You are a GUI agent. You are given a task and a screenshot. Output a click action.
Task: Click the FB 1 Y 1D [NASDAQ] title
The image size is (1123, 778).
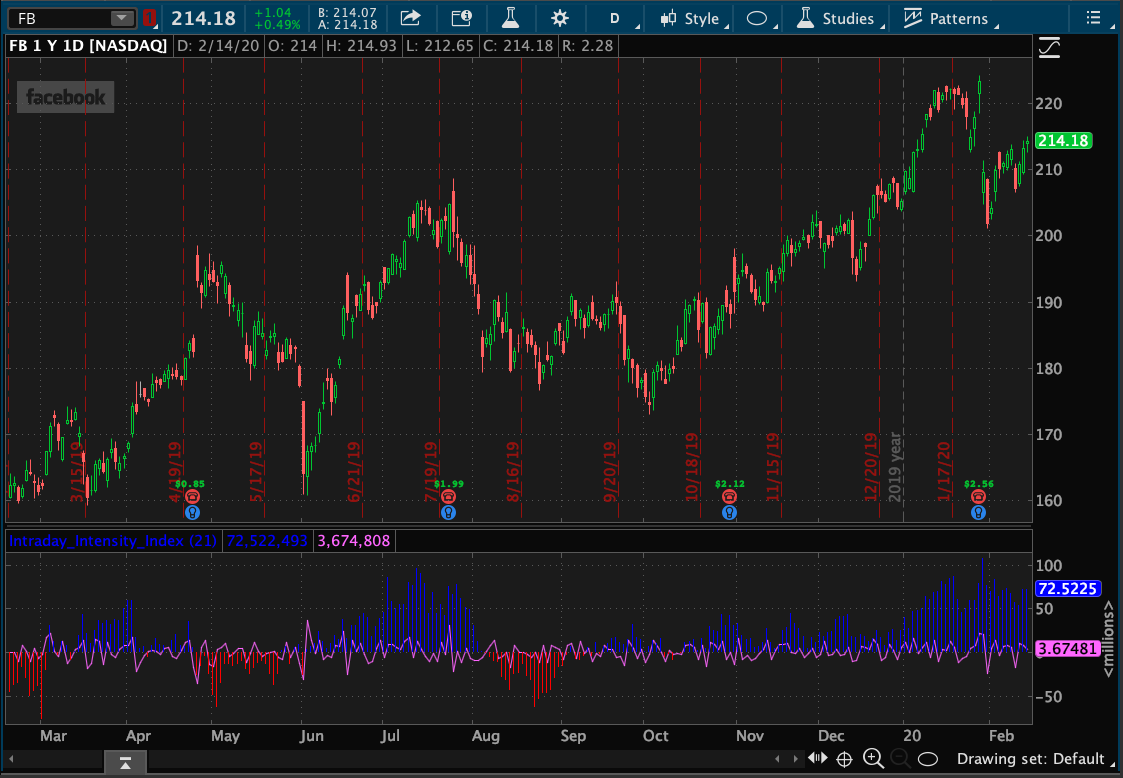pyautogui.click(x=88, y=46)
